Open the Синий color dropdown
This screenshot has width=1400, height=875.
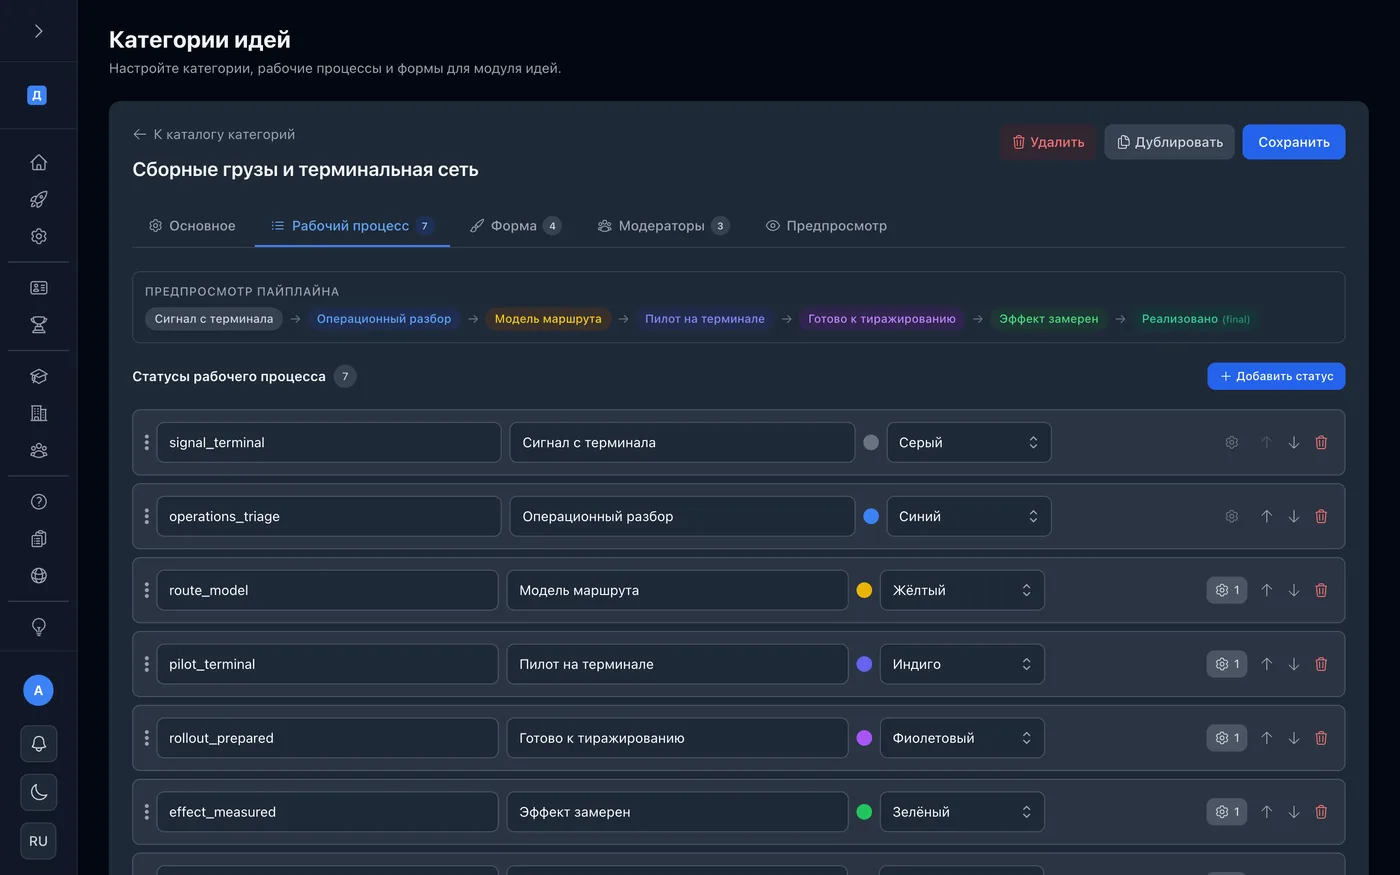pos(968,516)
